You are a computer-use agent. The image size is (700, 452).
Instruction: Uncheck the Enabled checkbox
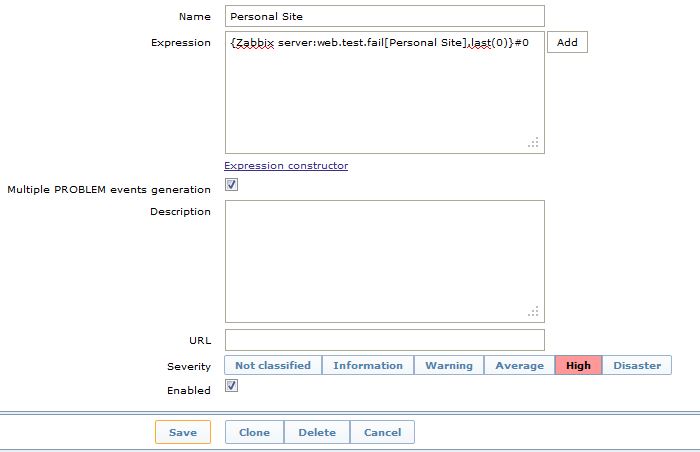tap(231, 386)
